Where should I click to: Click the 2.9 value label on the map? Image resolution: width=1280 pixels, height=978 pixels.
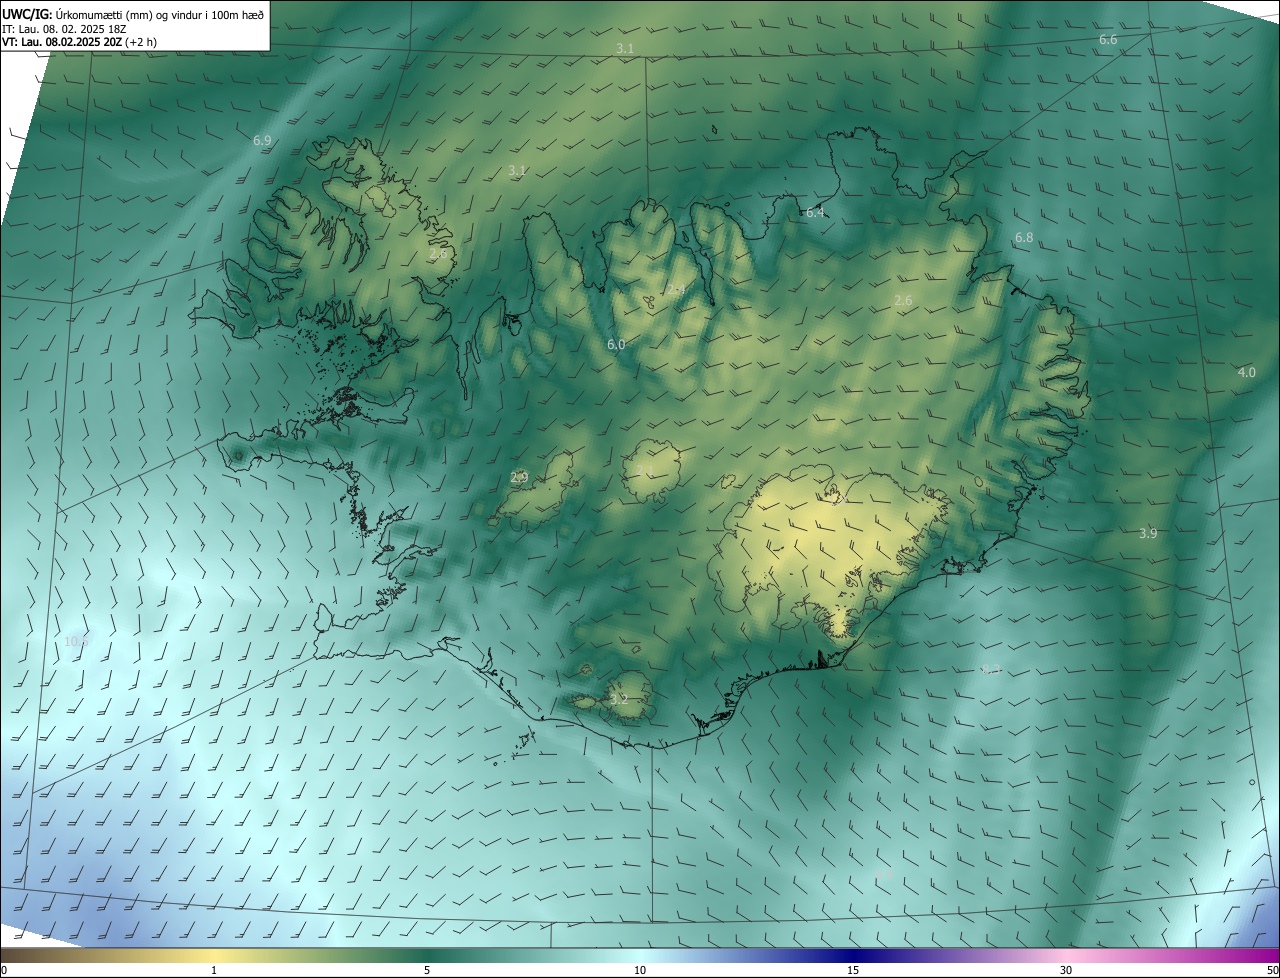pos(519,478)
